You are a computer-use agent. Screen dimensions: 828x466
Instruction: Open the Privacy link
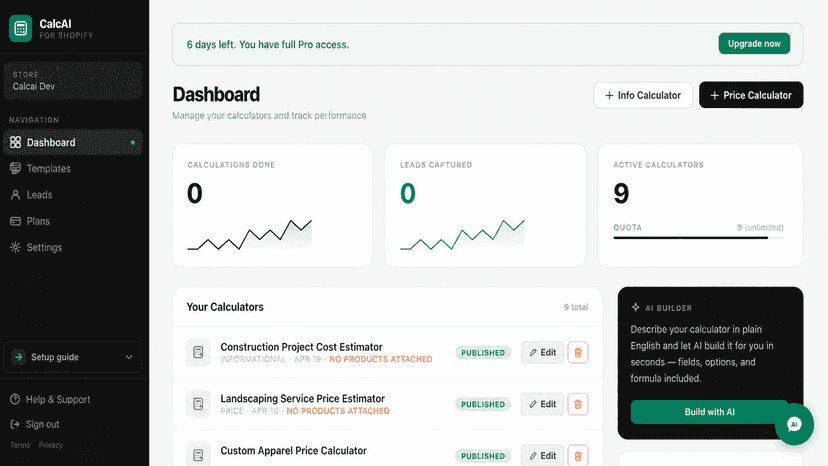(x=51, y=445)
